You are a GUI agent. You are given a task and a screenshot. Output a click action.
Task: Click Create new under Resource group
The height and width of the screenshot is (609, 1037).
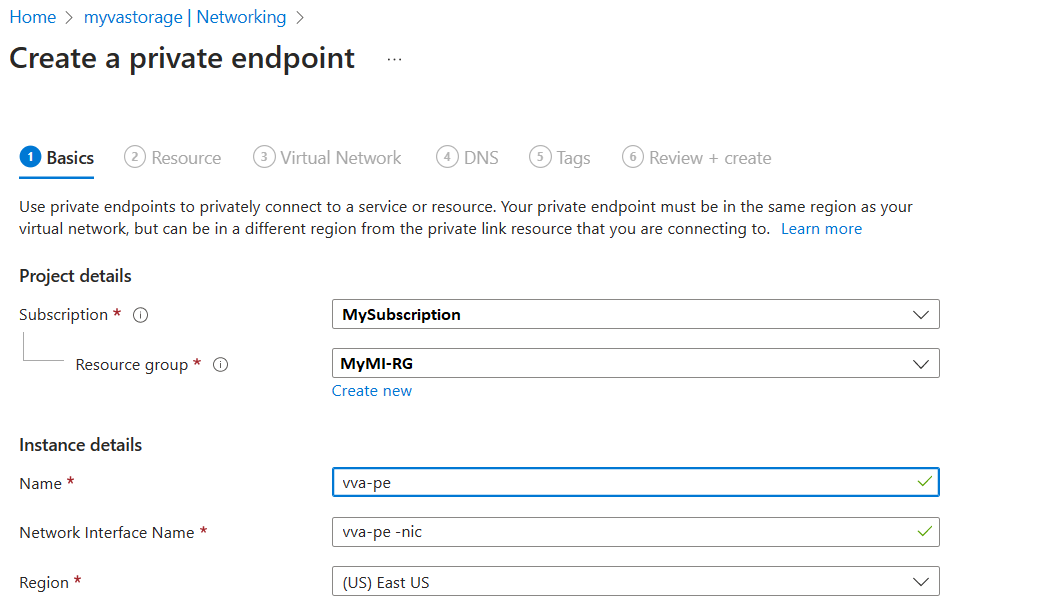(372, 390)
